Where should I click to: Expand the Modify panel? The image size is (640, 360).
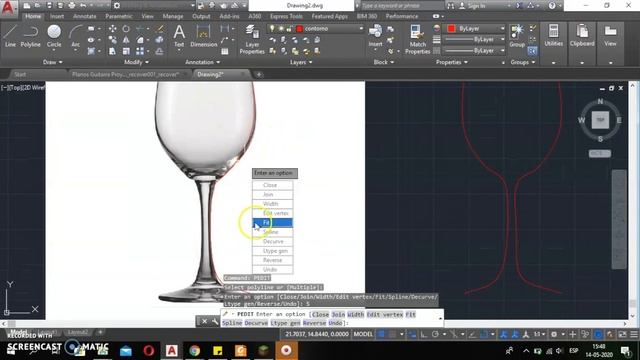tap(136, 62)
